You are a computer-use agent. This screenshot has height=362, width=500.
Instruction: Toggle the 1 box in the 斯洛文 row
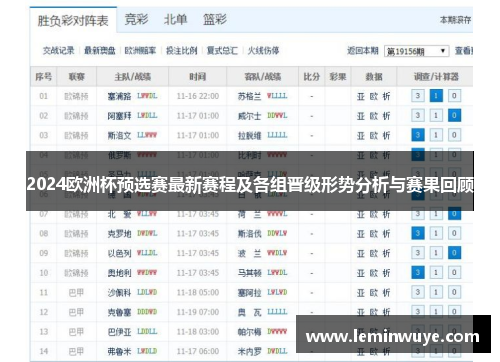coord(436,135)
